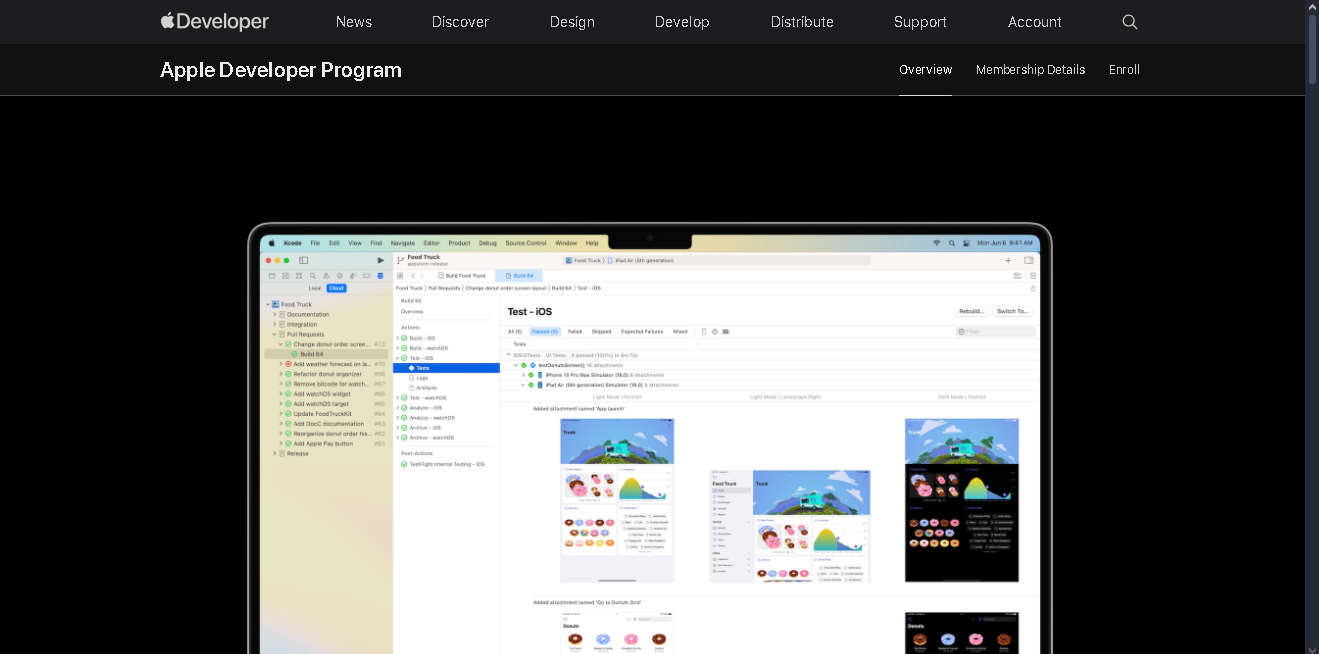Select the Overview tab
The width and height of the screenshot is (1319, 654).
point(925,70)
